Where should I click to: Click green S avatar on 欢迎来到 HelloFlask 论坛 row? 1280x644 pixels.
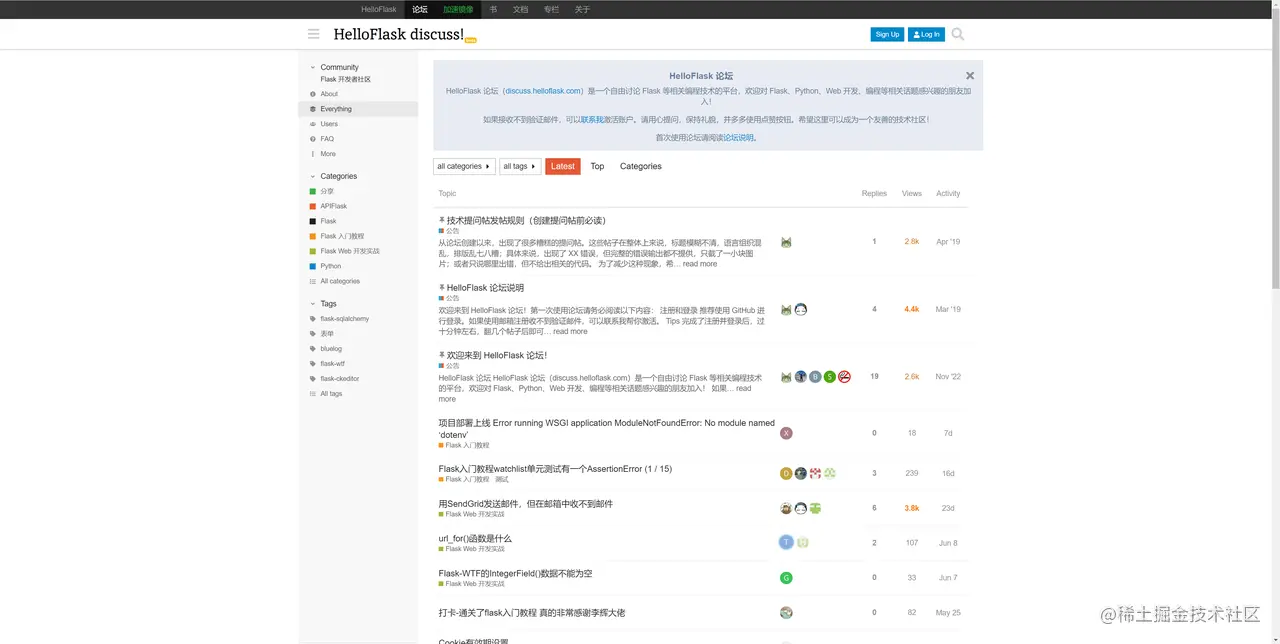[830, 377]
